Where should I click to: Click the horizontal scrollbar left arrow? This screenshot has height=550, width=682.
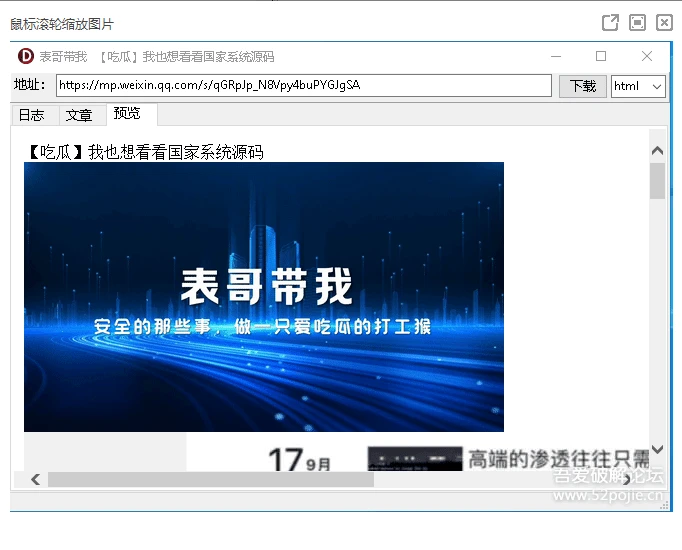coord(36,480)
